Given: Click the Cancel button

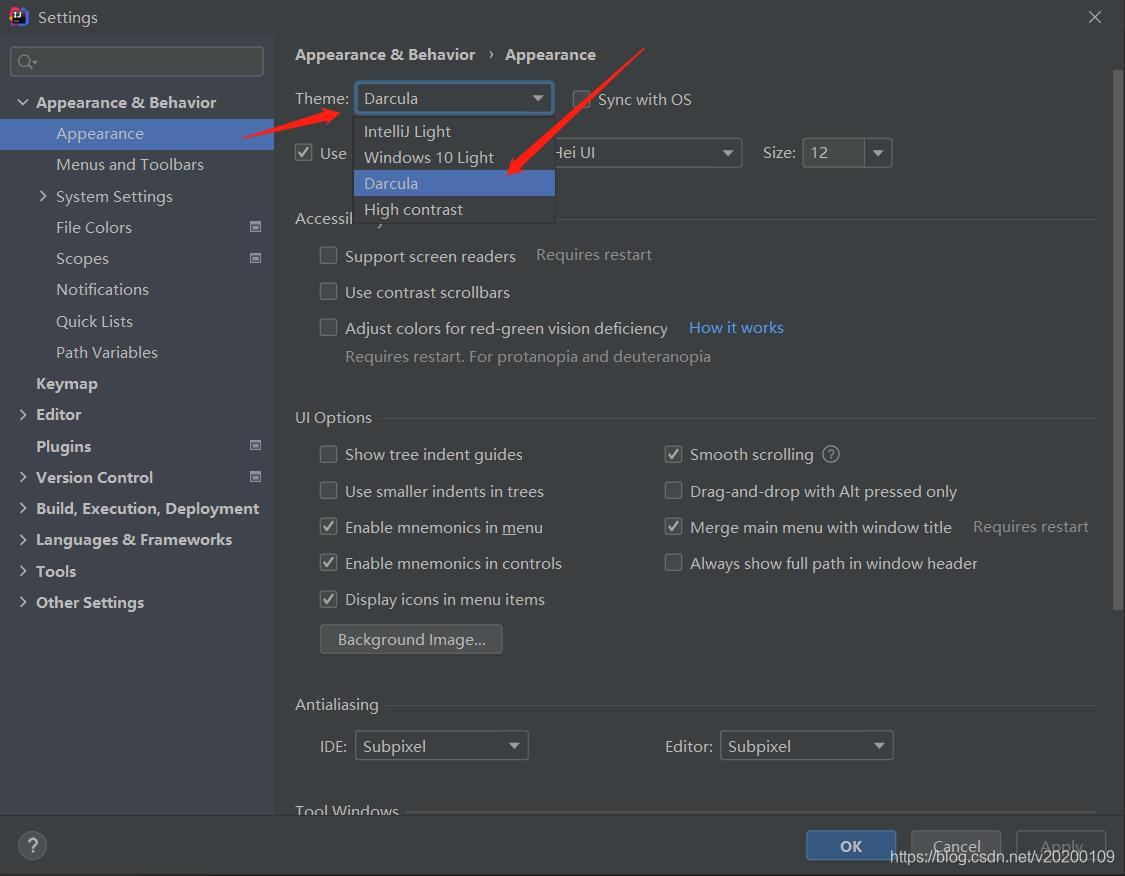Looking at the screenshot, I should coord(956,846).
